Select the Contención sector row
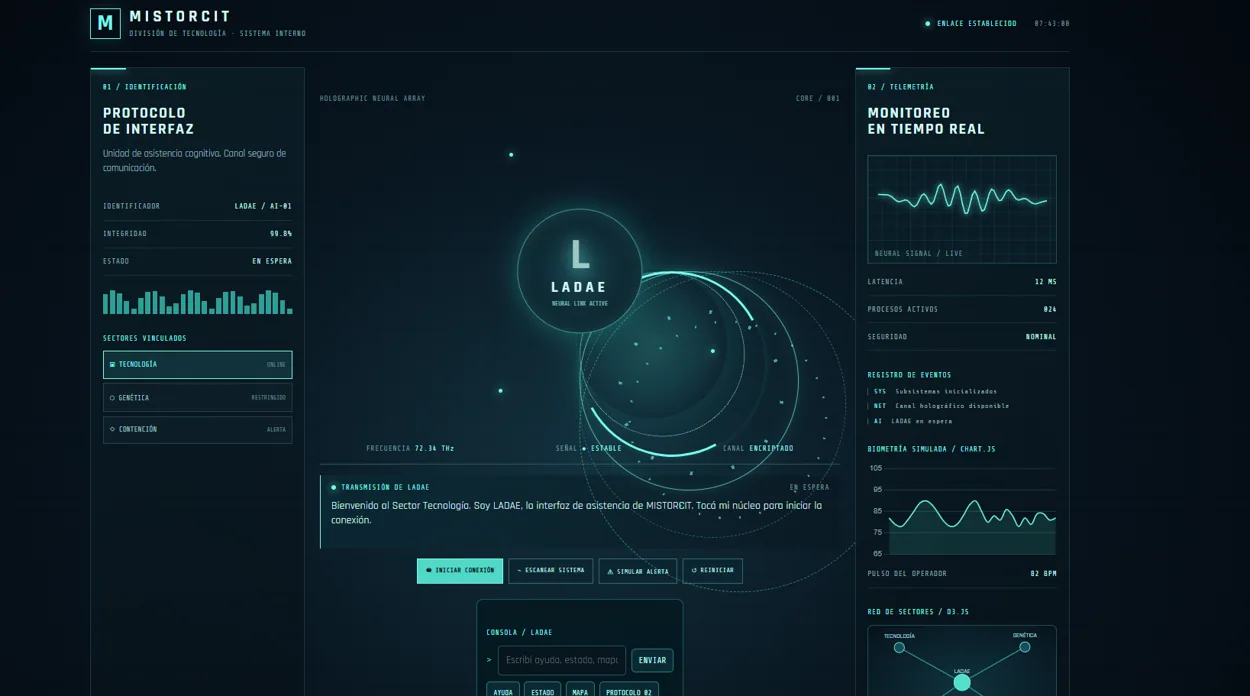This screenshot has width=1250, height=696. (x=198, y=429)
